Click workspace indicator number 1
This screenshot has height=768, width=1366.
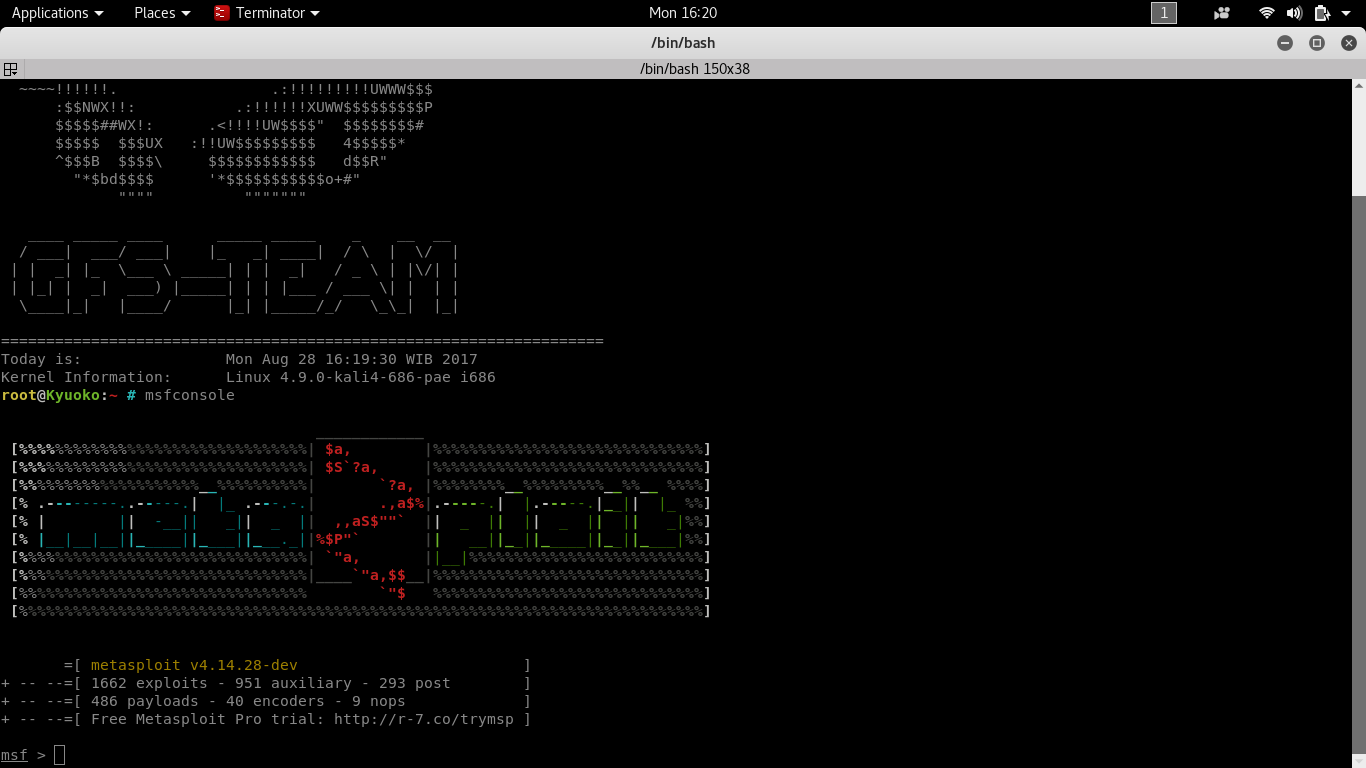tap(1164, 13)
